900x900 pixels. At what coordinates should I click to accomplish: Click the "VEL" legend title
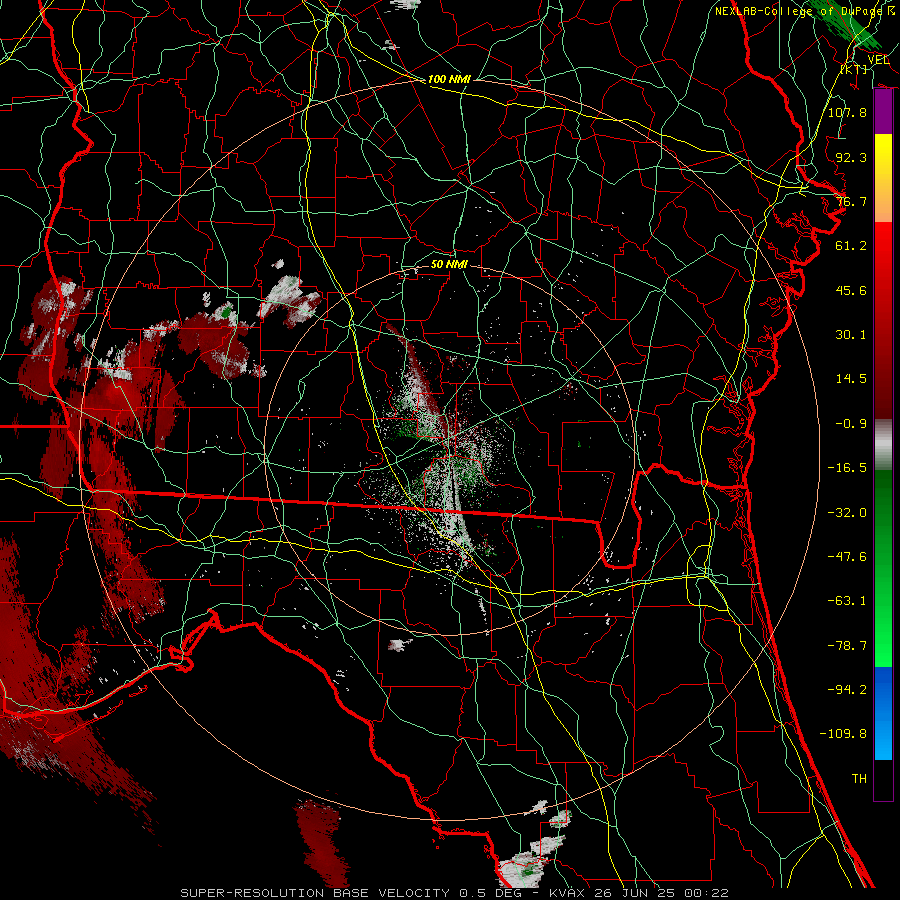point(878,60)
